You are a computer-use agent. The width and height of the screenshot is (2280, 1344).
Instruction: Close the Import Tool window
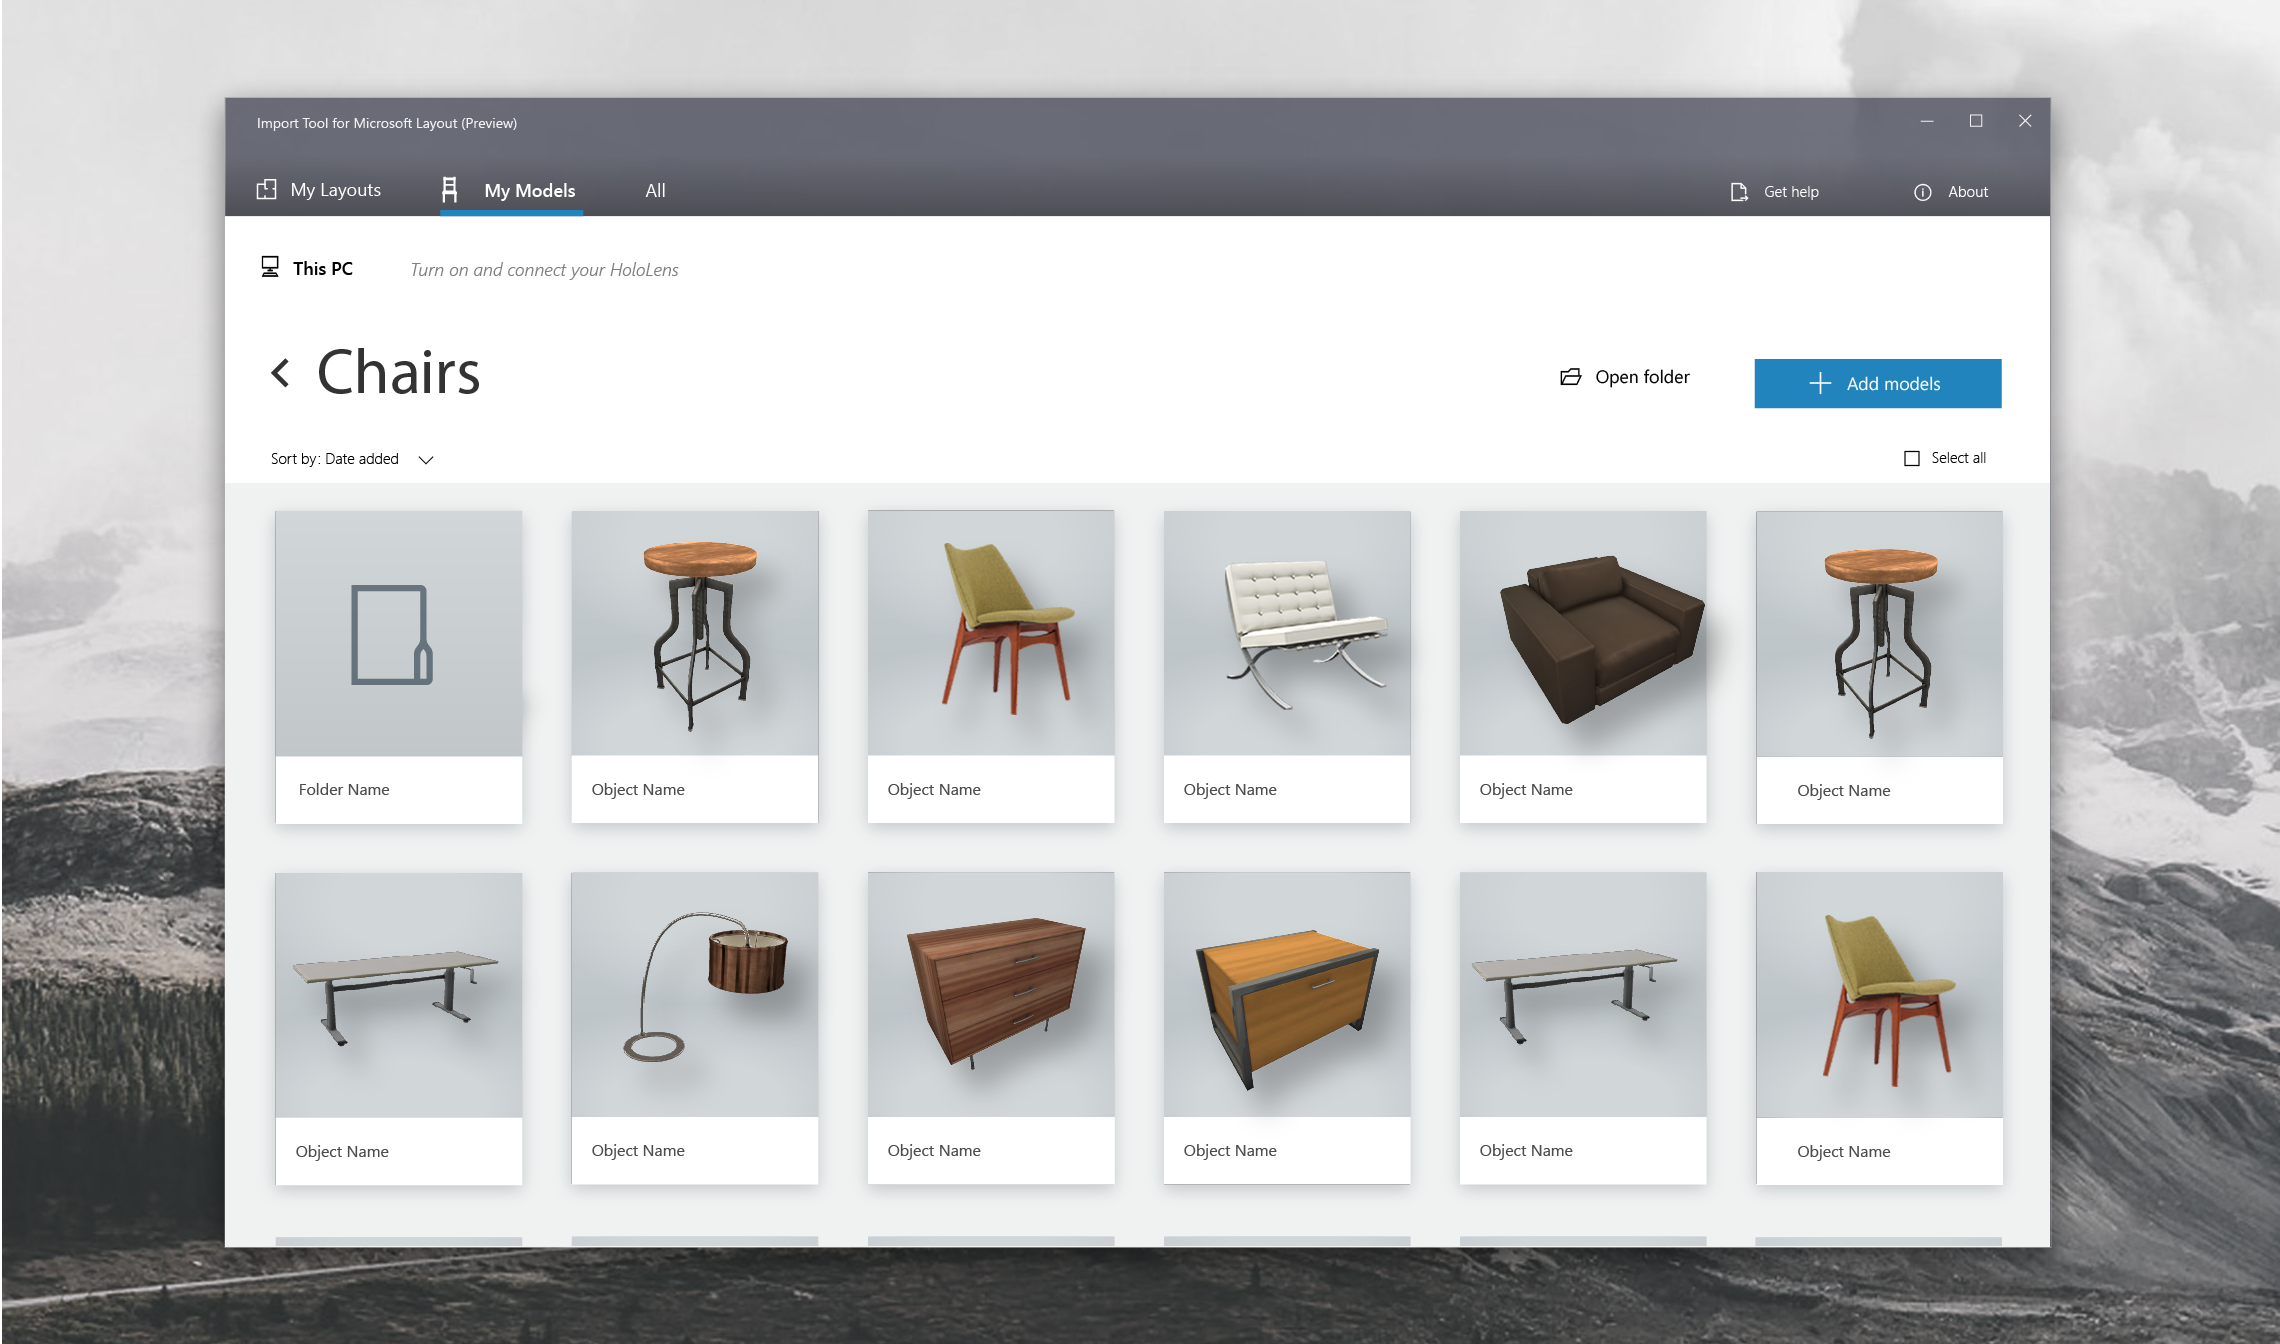coord(2024,121)
